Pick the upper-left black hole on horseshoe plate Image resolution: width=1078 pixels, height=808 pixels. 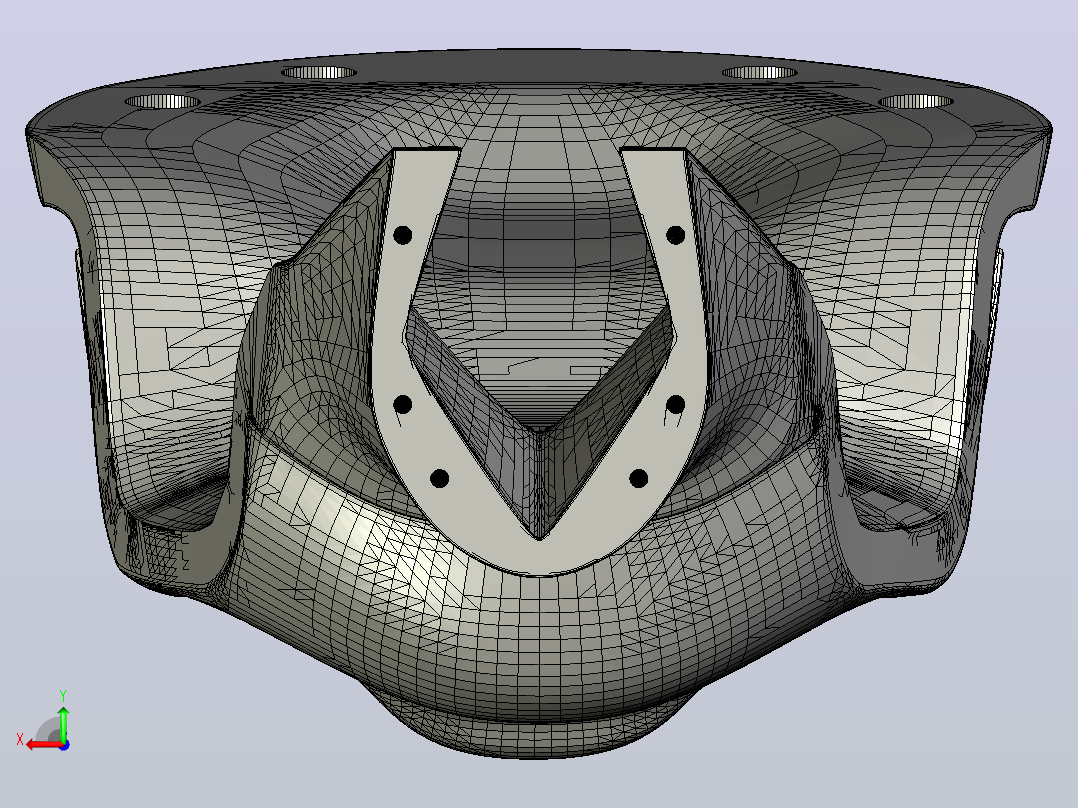[402, 236]
